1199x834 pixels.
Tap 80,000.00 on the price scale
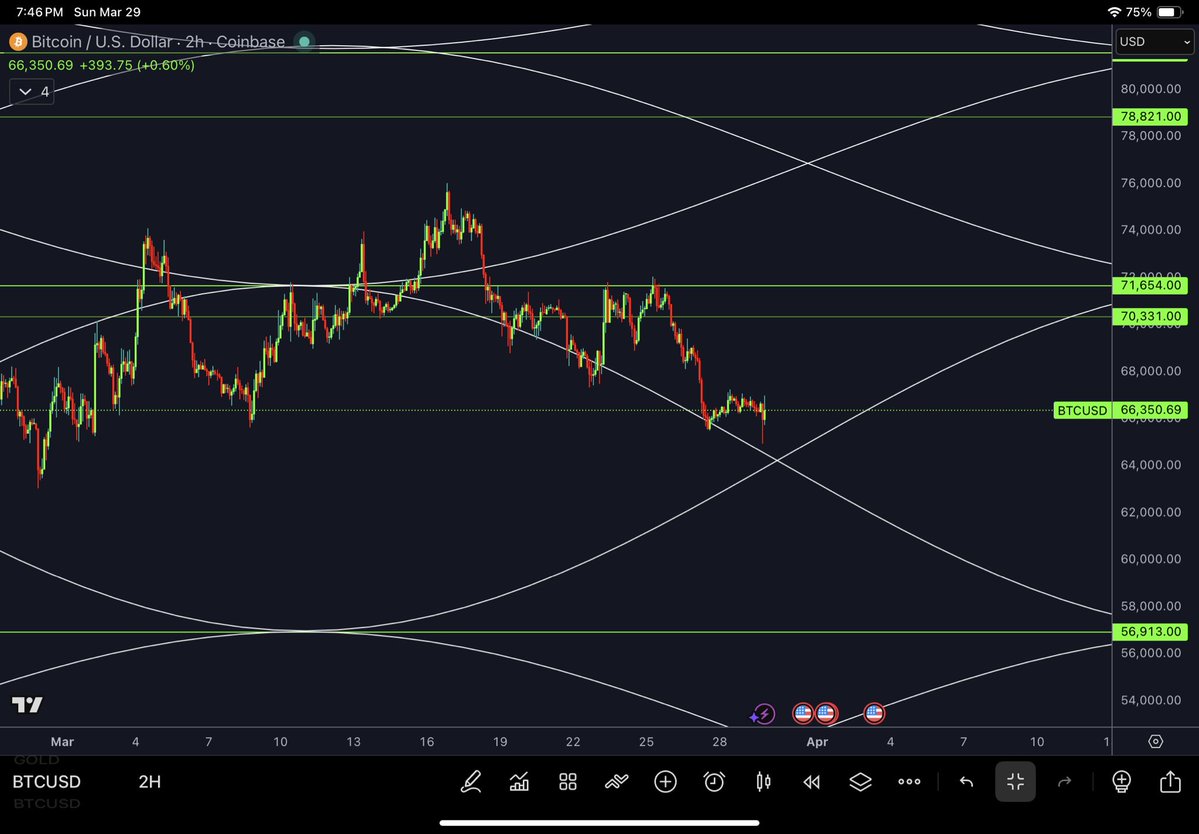click(x=1150, y=89)
